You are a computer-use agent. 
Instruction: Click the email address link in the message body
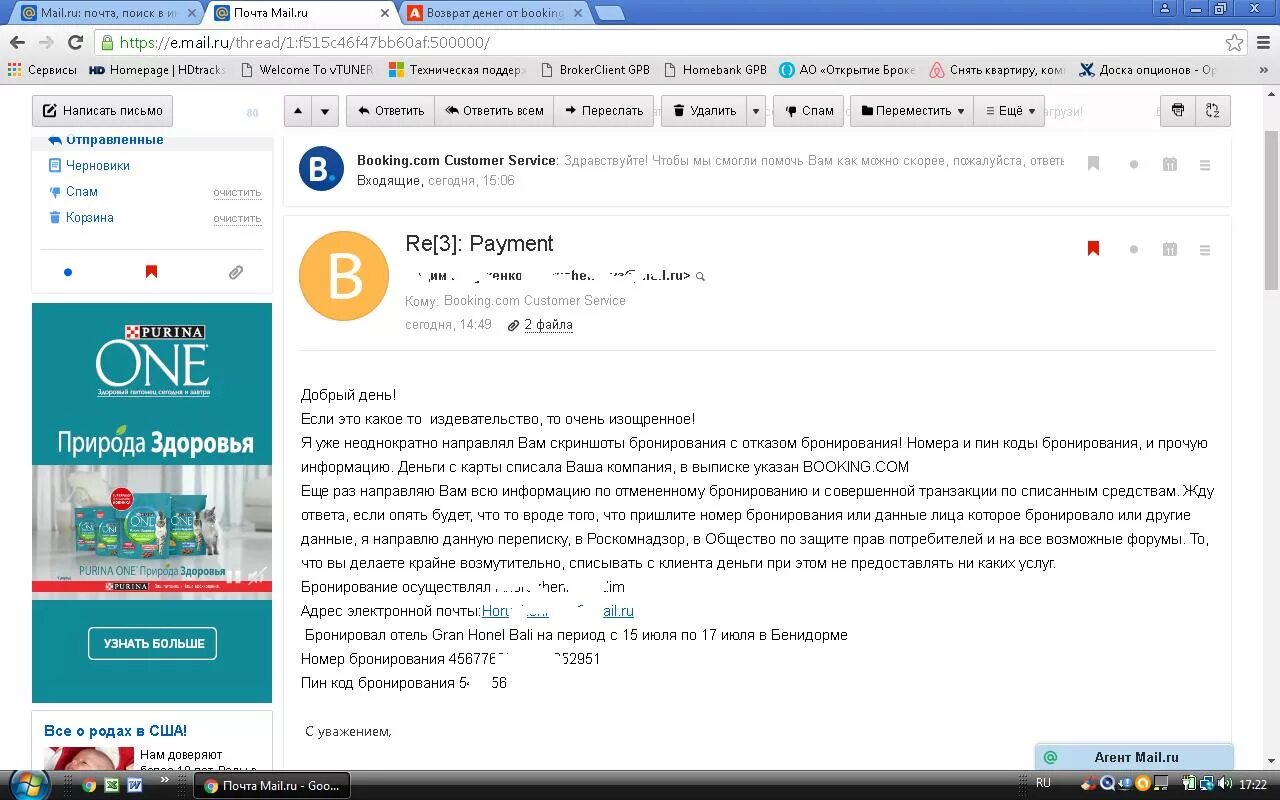coord(558,611)
